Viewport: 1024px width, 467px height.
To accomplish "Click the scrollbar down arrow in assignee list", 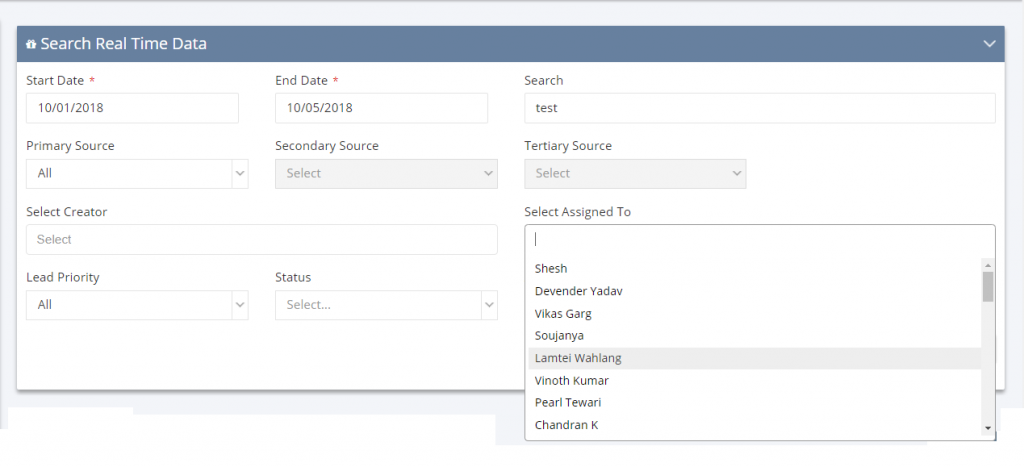I will (987, 428).
